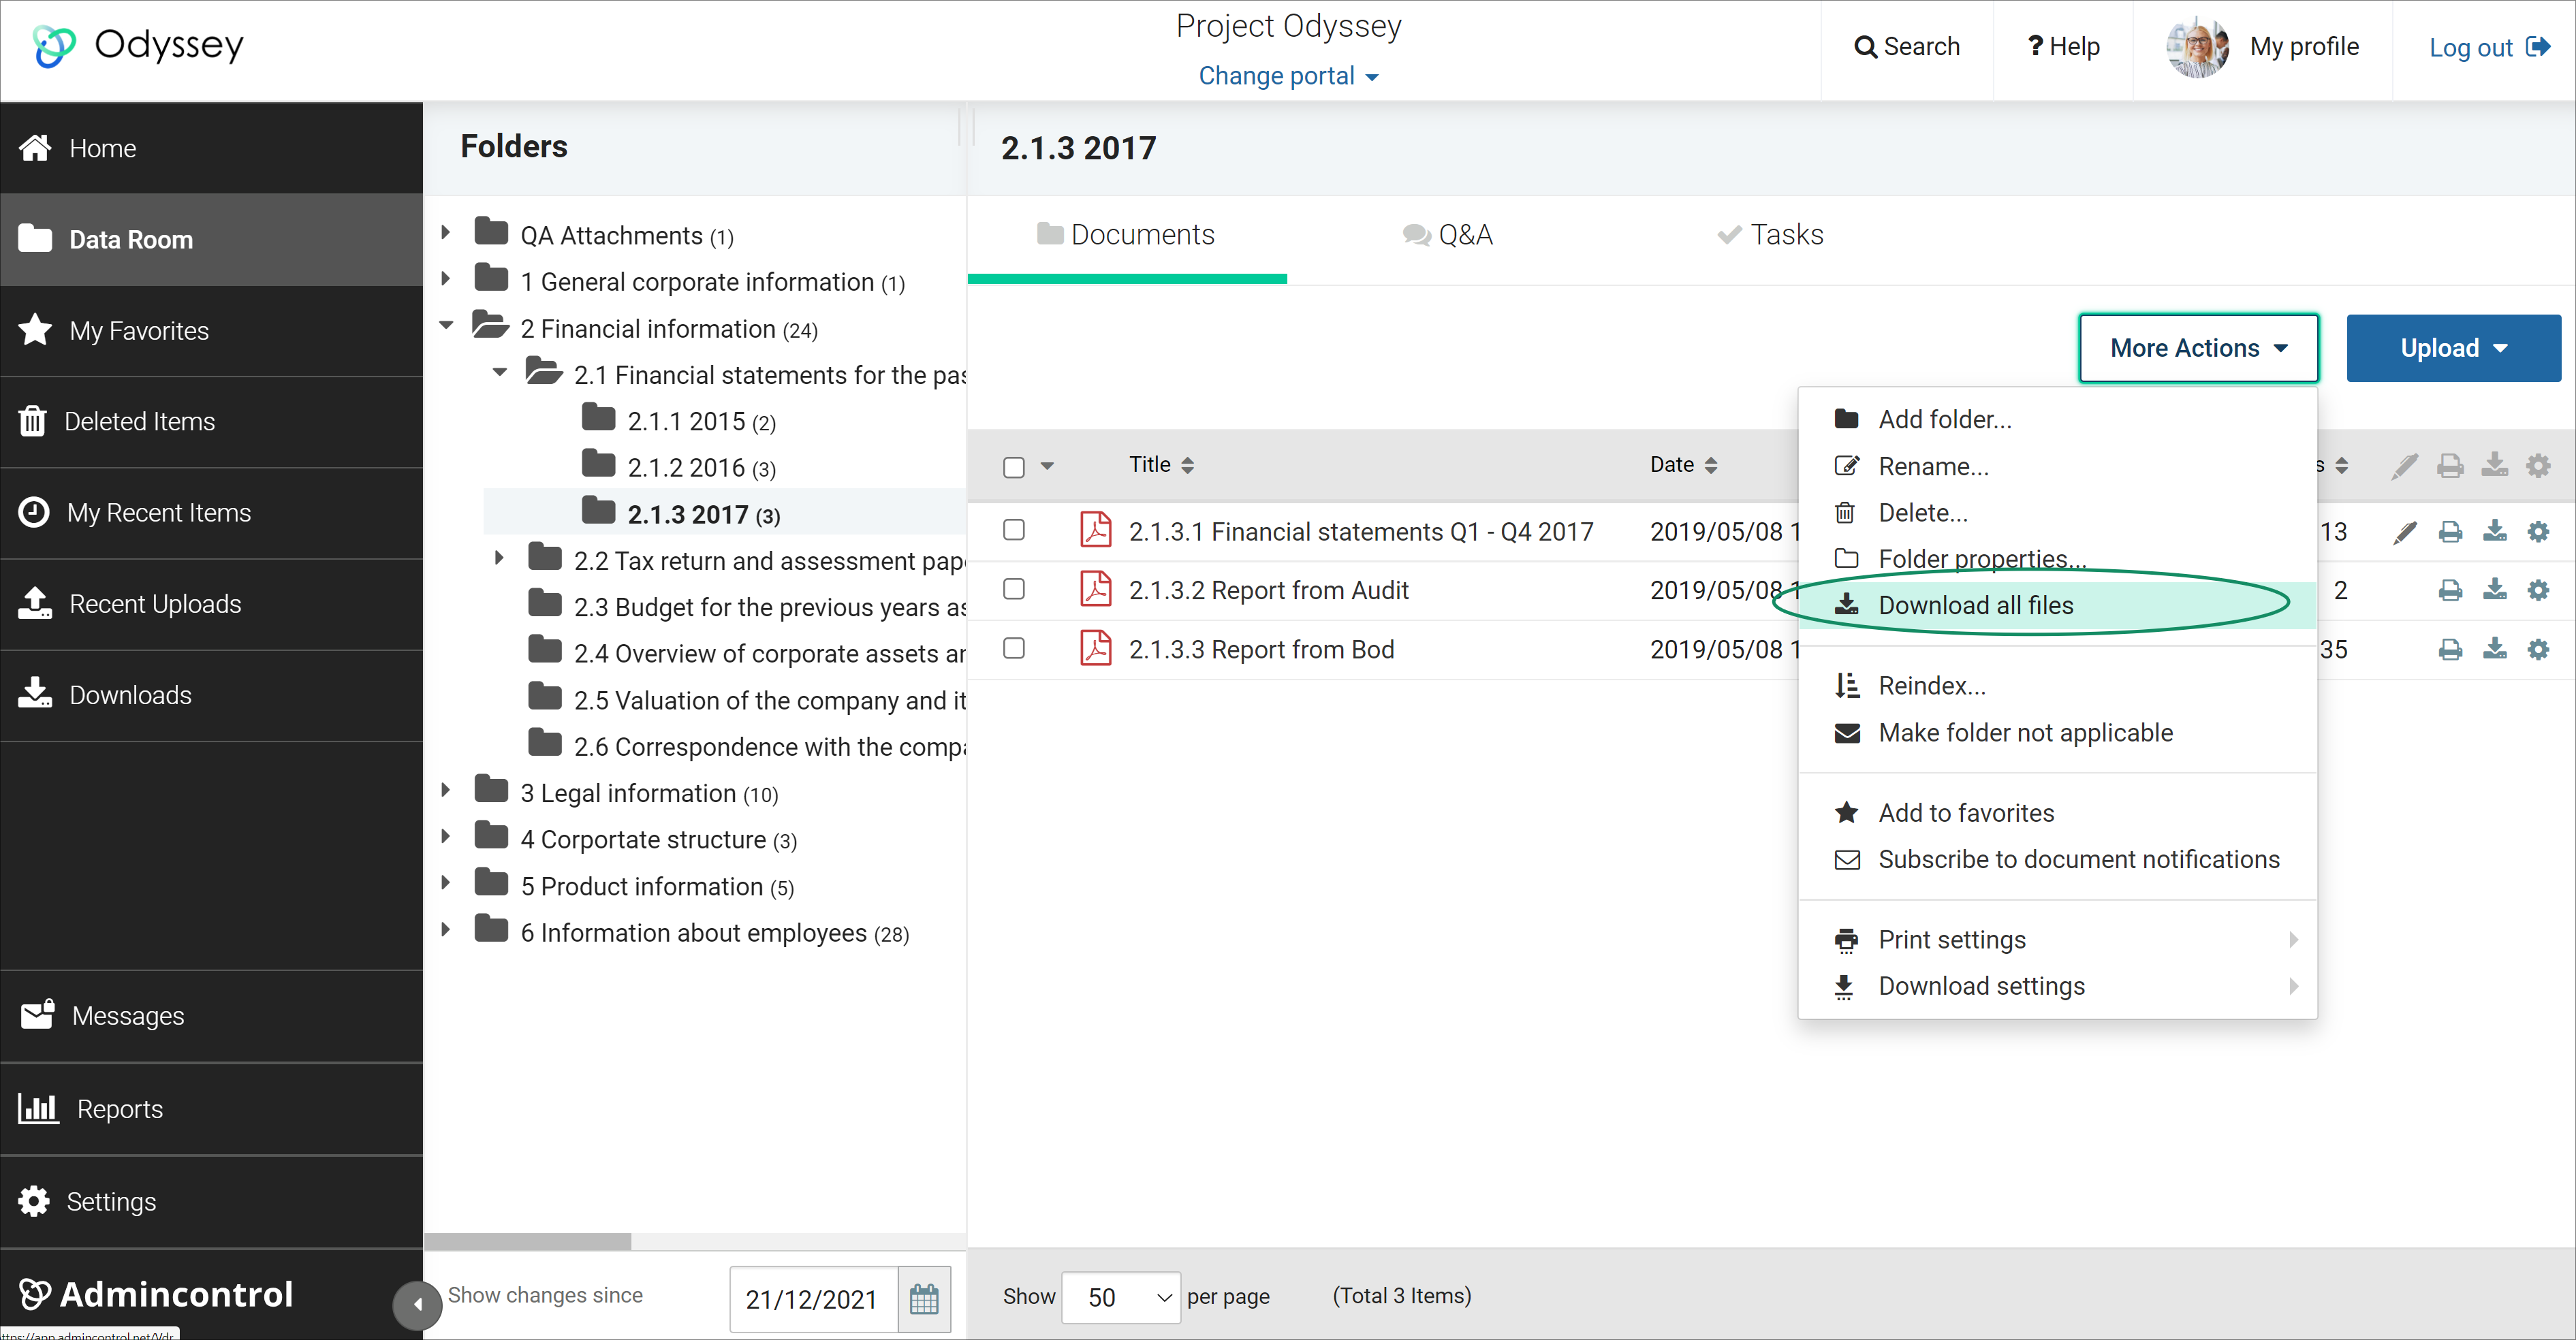Screen dimensions: 2576x1340
Task: Open the More Actions dropdown
Action: (x=2198, y=348)
